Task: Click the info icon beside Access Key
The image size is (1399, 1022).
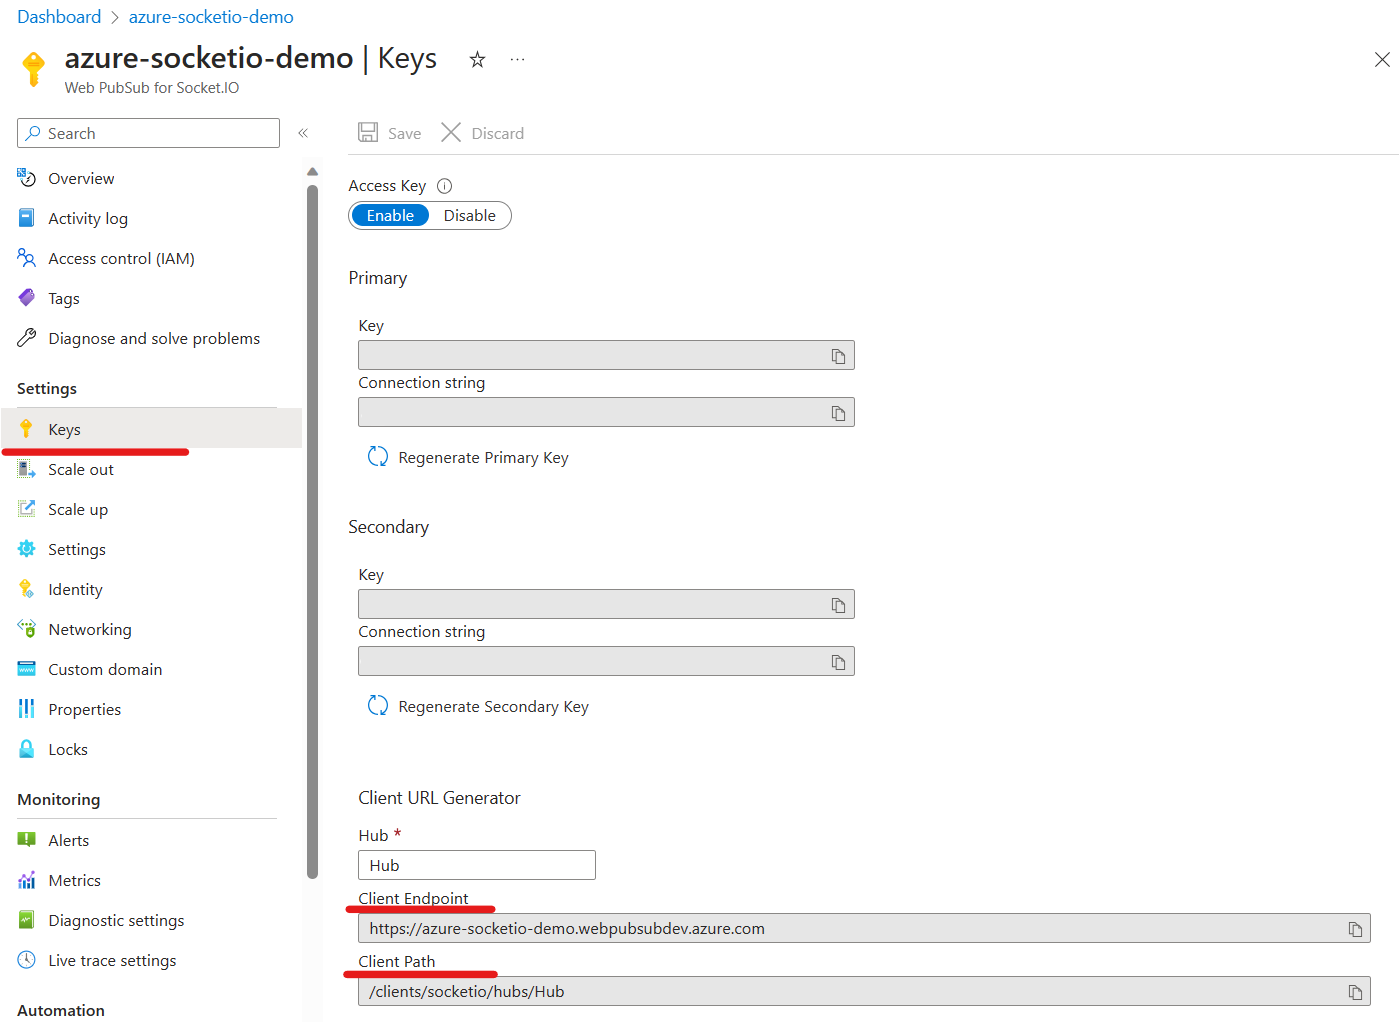Action: tap(443, 185)
